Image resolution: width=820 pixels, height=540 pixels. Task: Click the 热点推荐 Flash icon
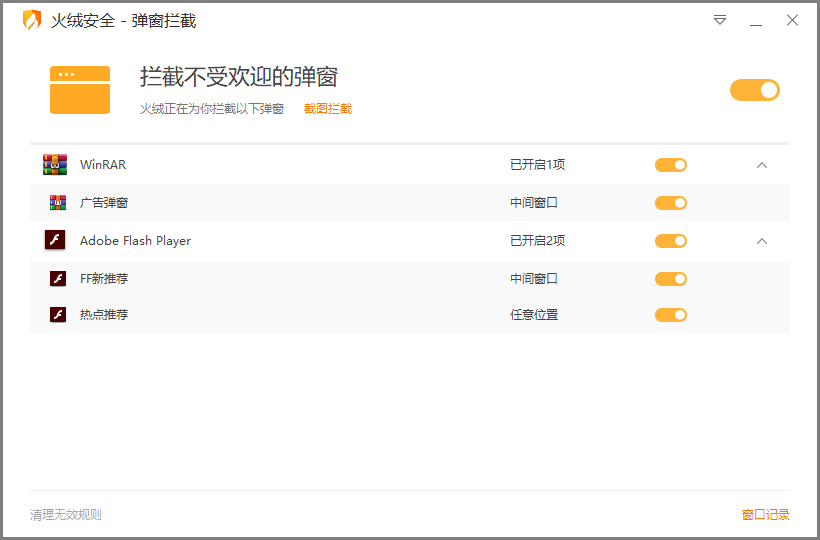(58, 315)
